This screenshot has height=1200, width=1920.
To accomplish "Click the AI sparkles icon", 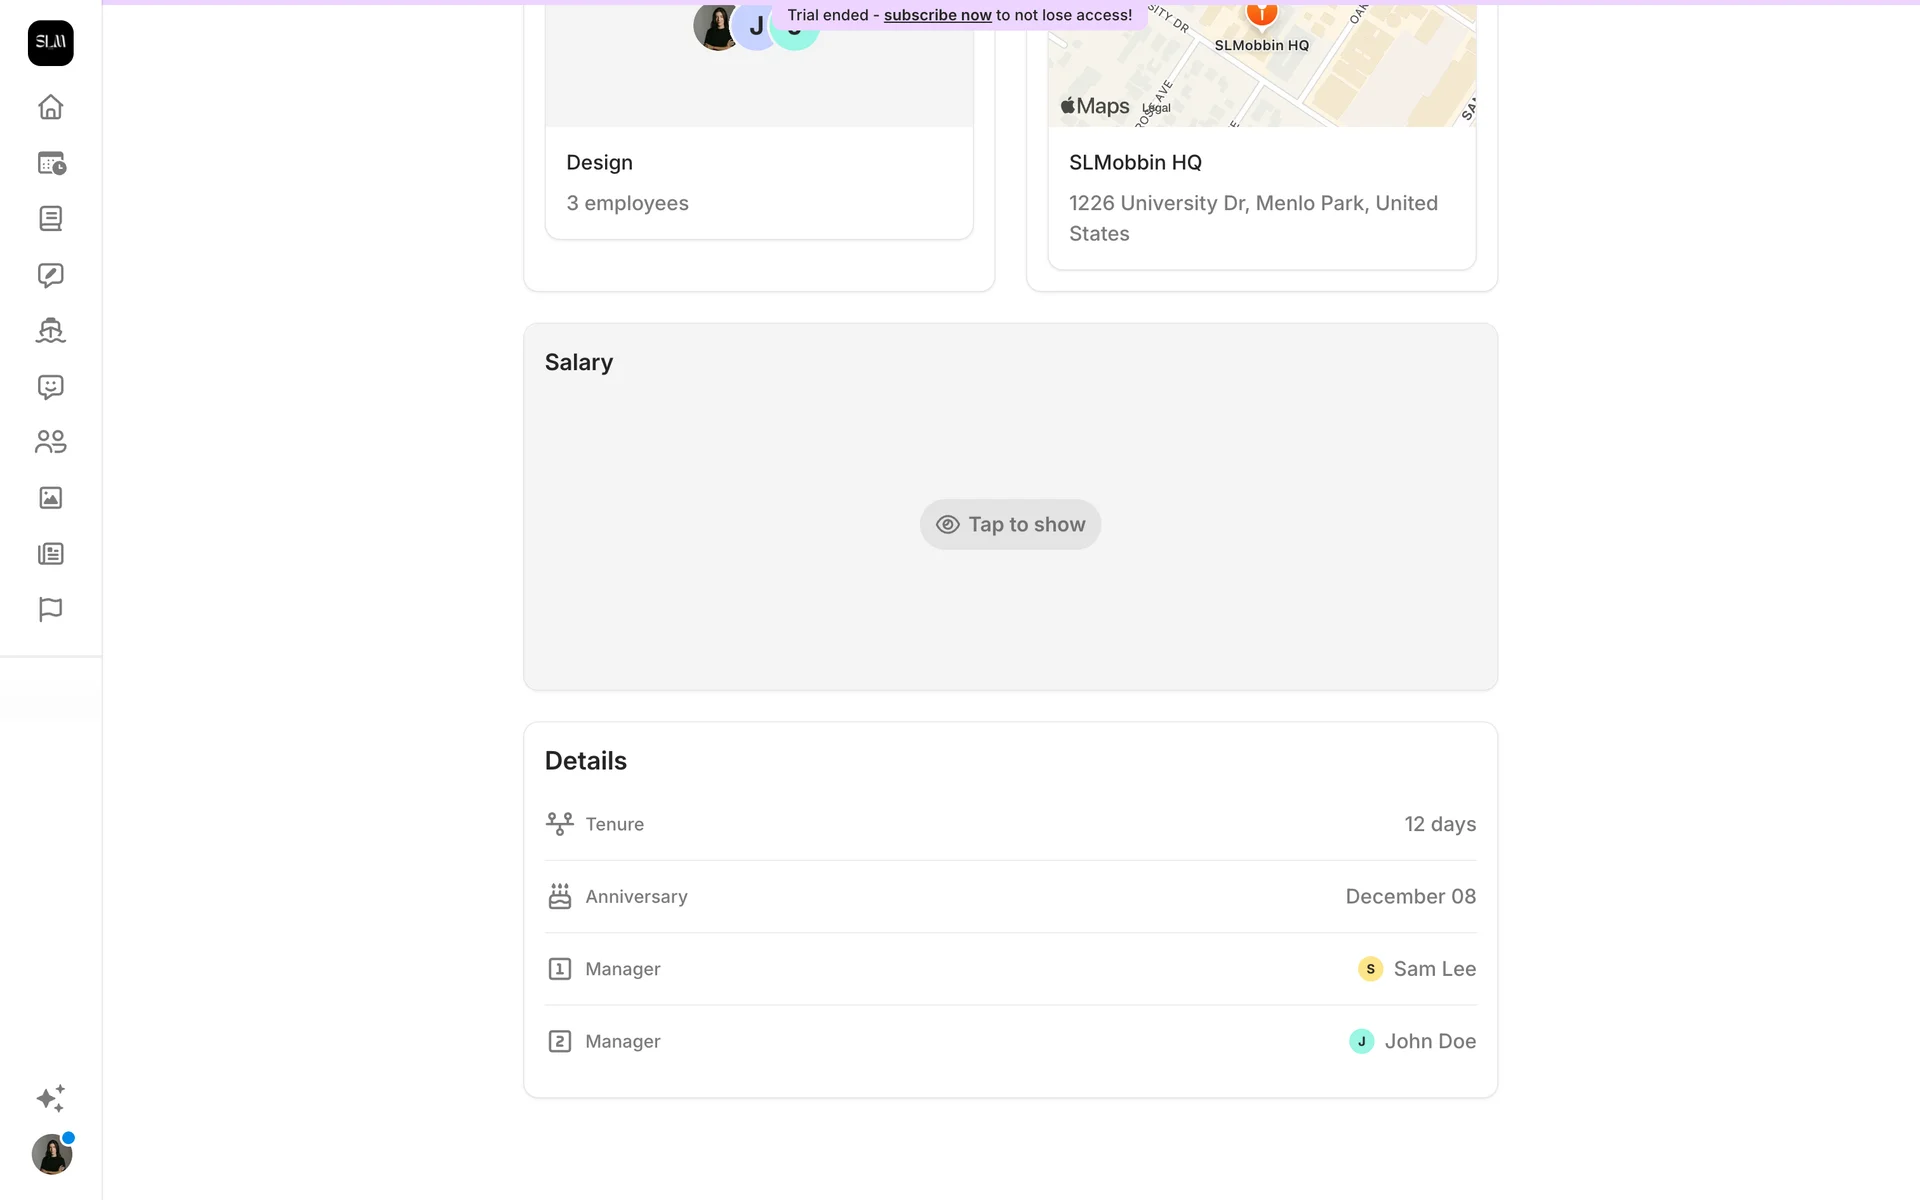I will tap(51, 1098).
